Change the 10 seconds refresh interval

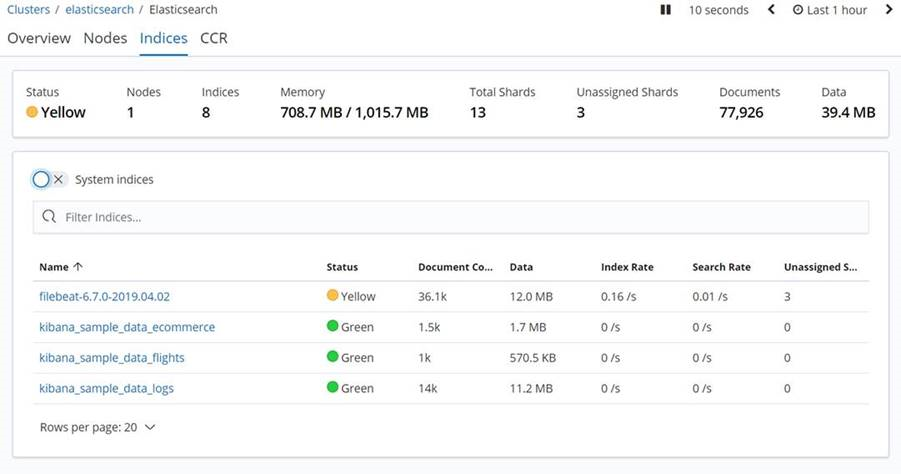[718, 10]
